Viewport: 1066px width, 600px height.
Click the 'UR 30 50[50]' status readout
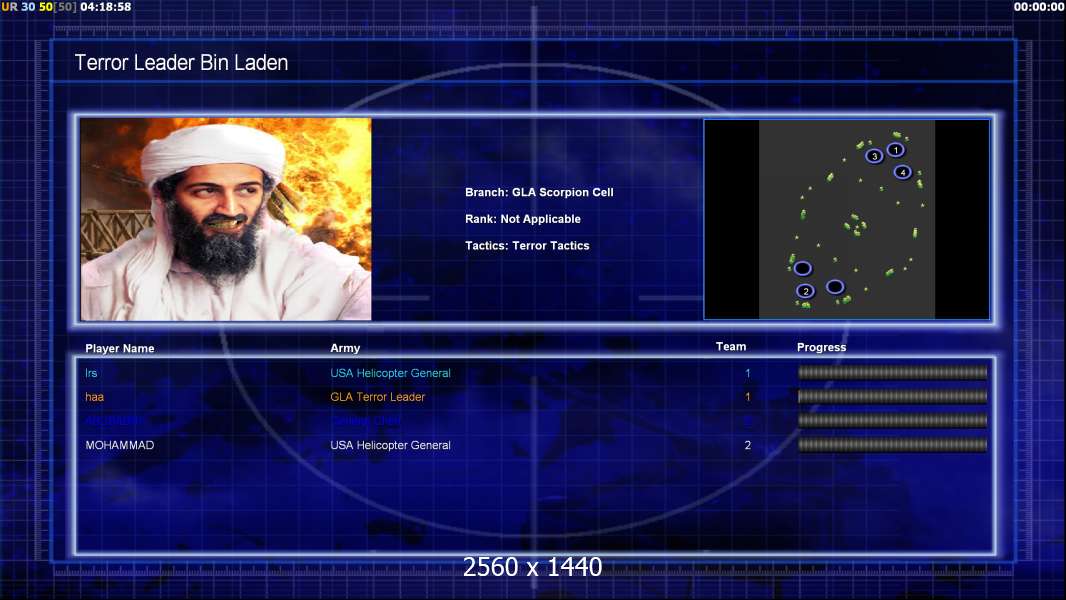click(39, 7)
